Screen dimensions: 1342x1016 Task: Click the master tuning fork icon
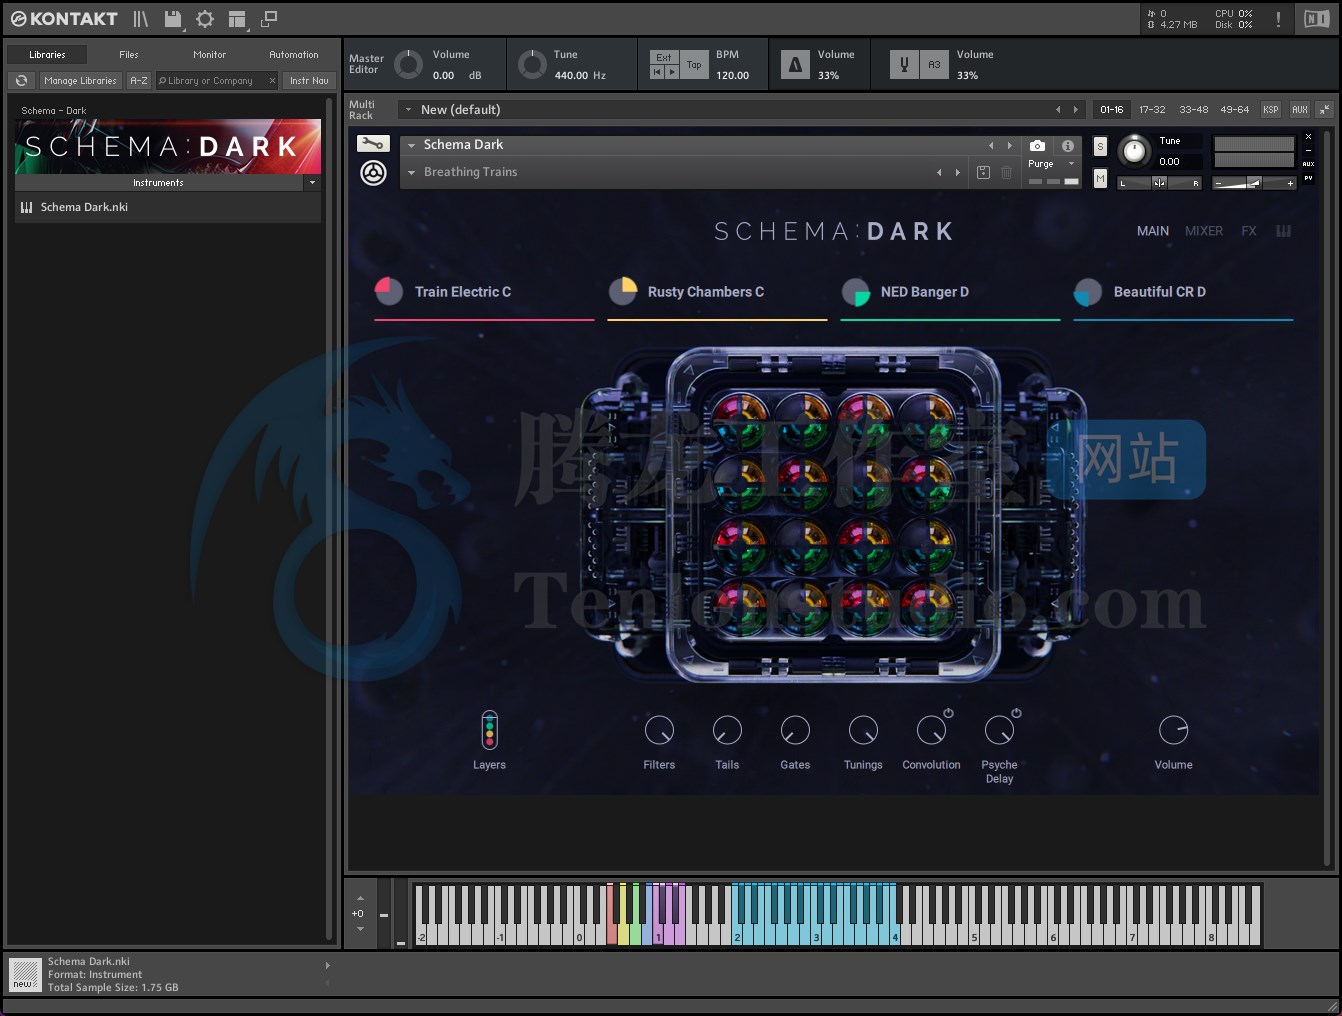pos(904,65)
